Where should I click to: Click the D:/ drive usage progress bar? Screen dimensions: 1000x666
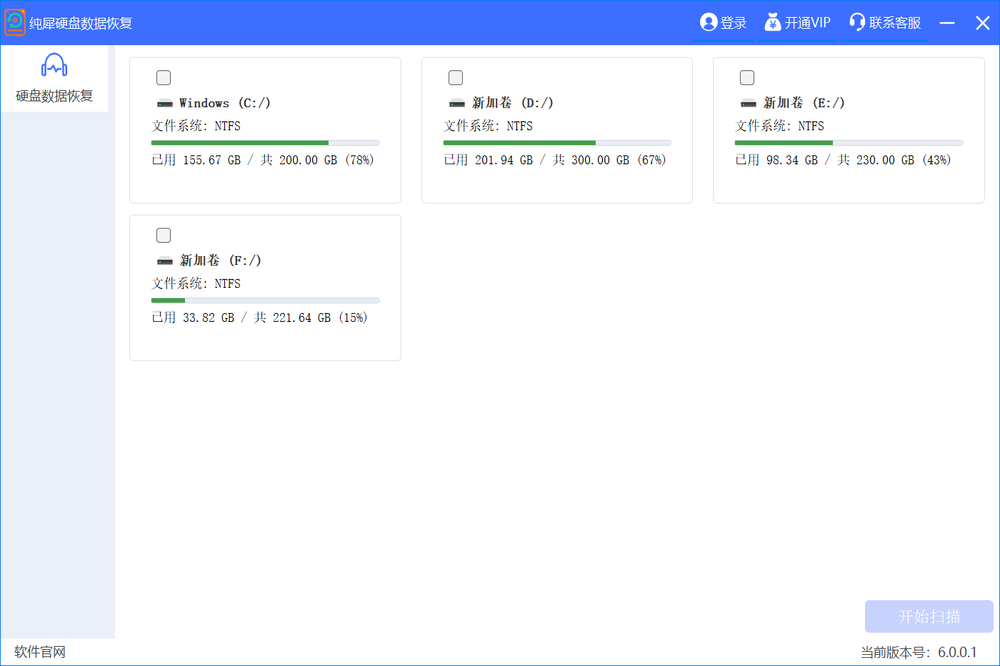click(557, 143)
